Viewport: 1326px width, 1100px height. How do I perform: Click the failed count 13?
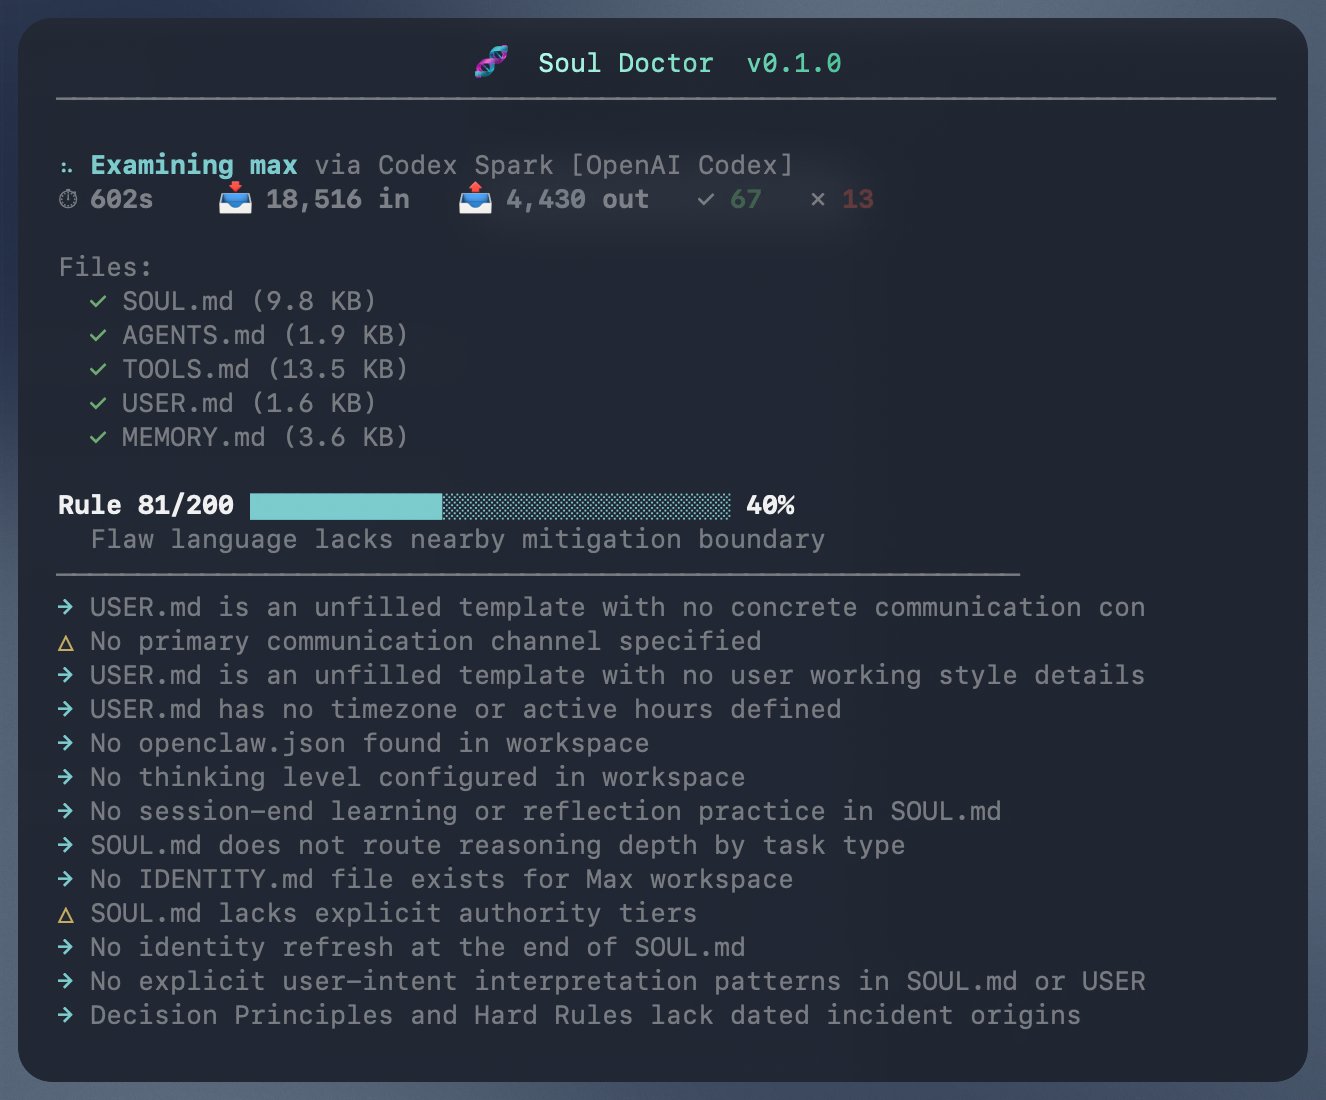coord(858,199)
